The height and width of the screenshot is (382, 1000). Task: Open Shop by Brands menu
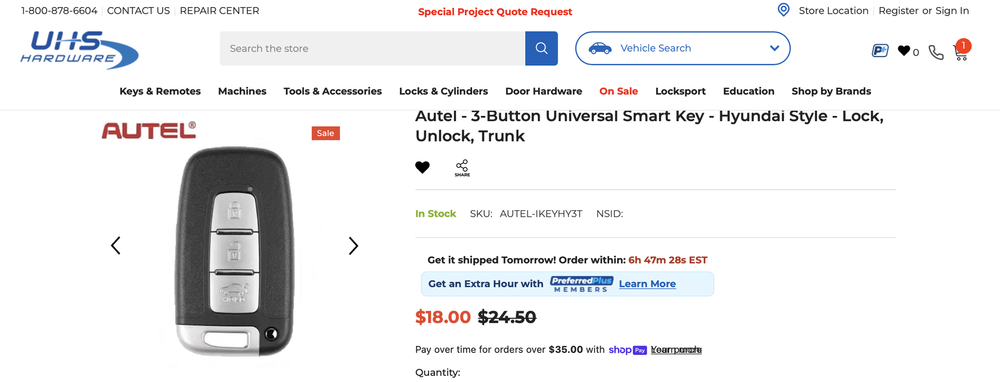click(831, 91)
